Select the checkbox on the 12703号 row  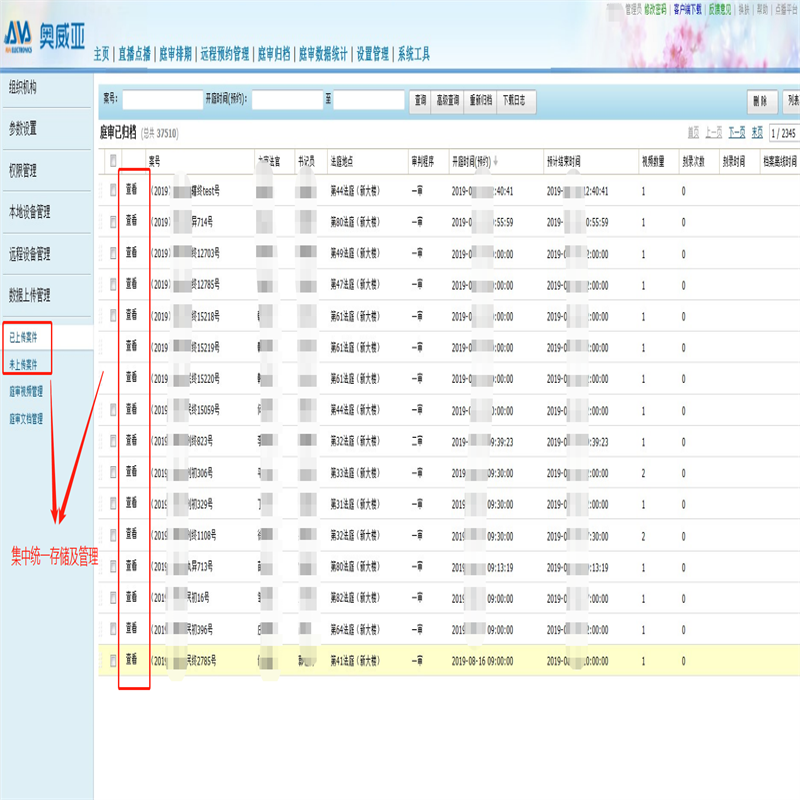[113, 254]
